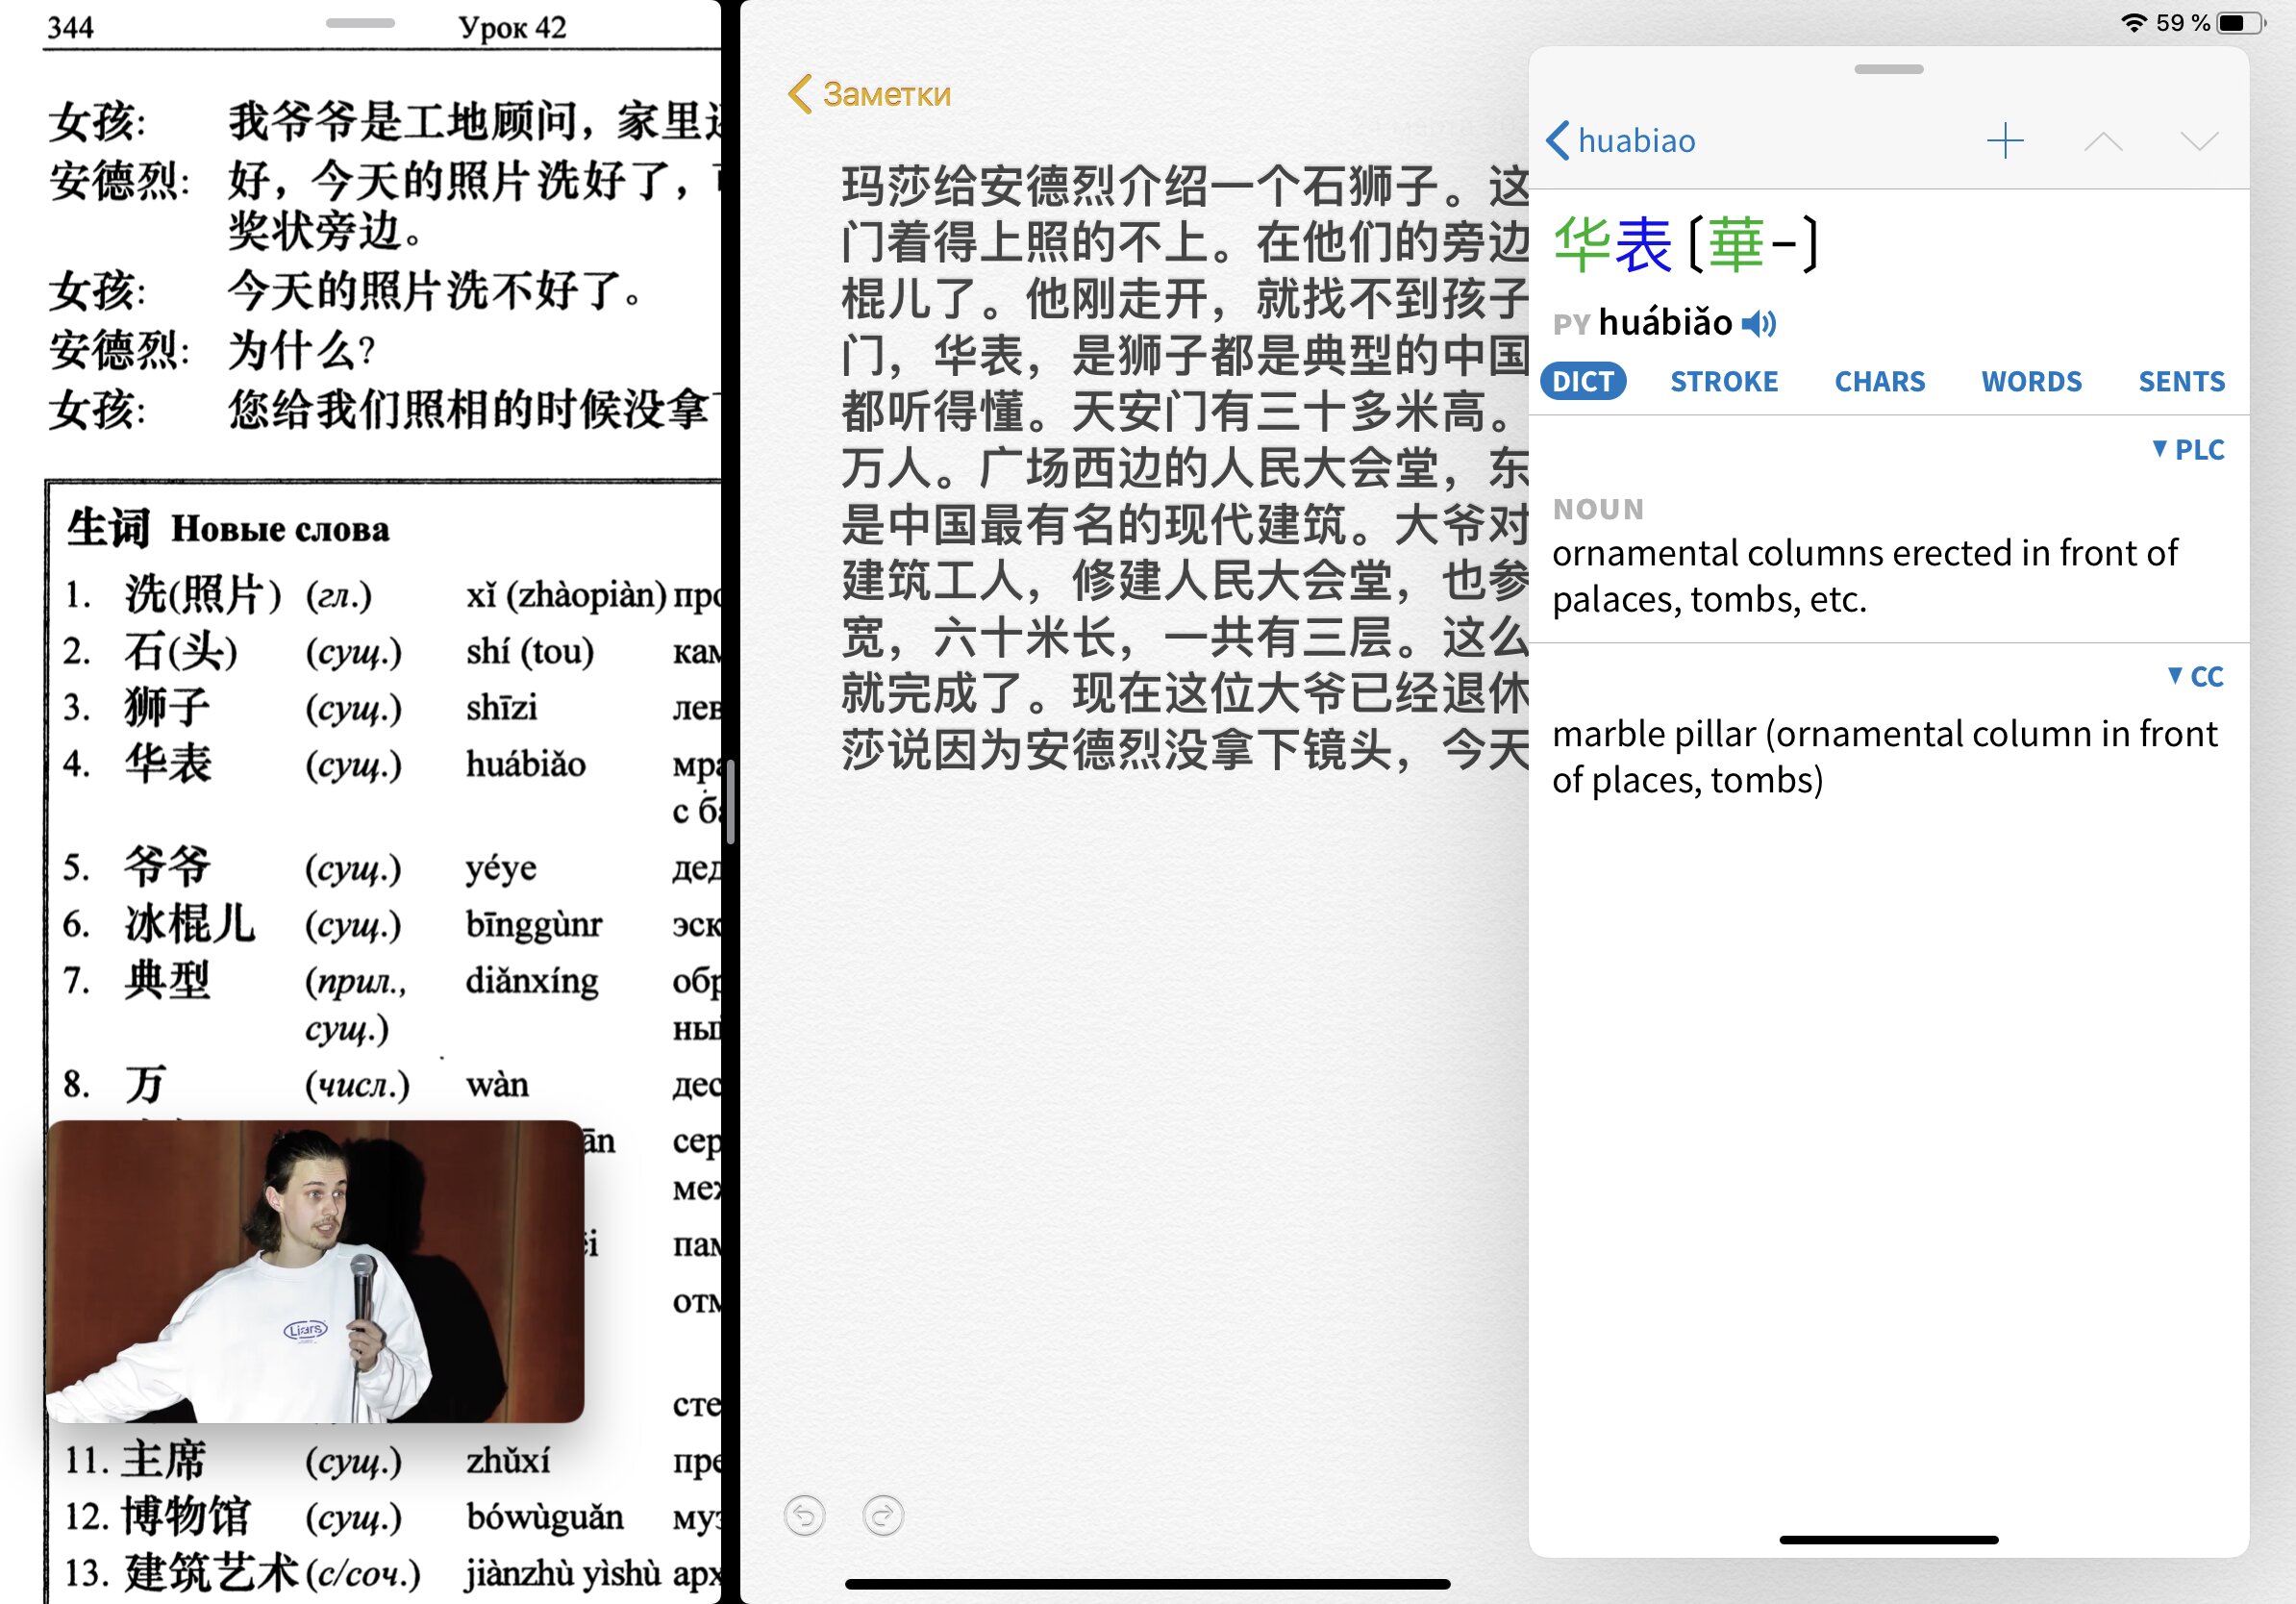Tap the PLC definition 'ornamental columns erected'

(1864, 575)
